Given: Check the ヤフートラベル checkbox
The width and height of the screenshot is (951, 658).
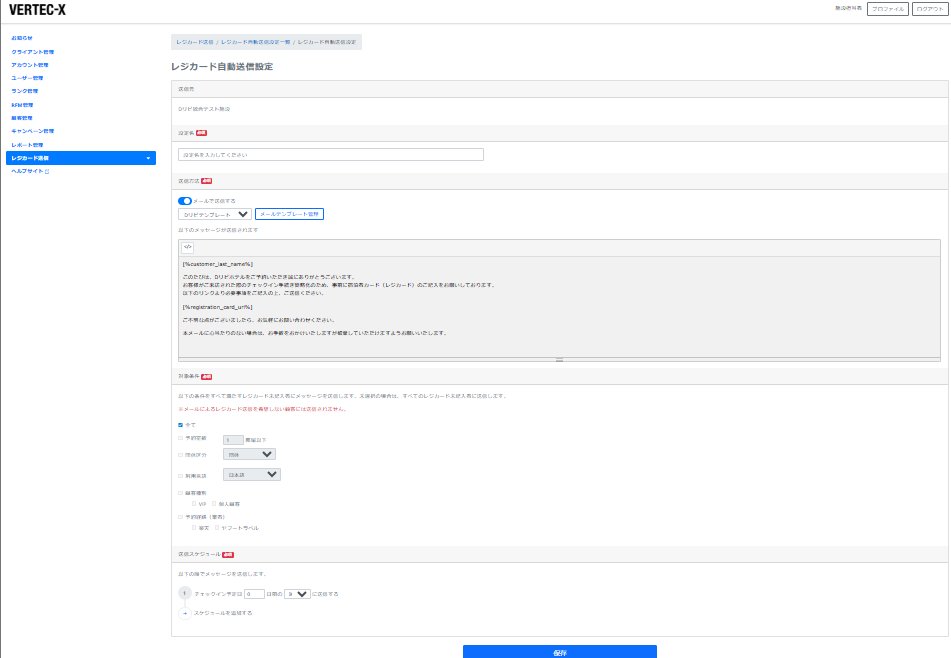Looking at the screenshot, I should pos(217,528).
